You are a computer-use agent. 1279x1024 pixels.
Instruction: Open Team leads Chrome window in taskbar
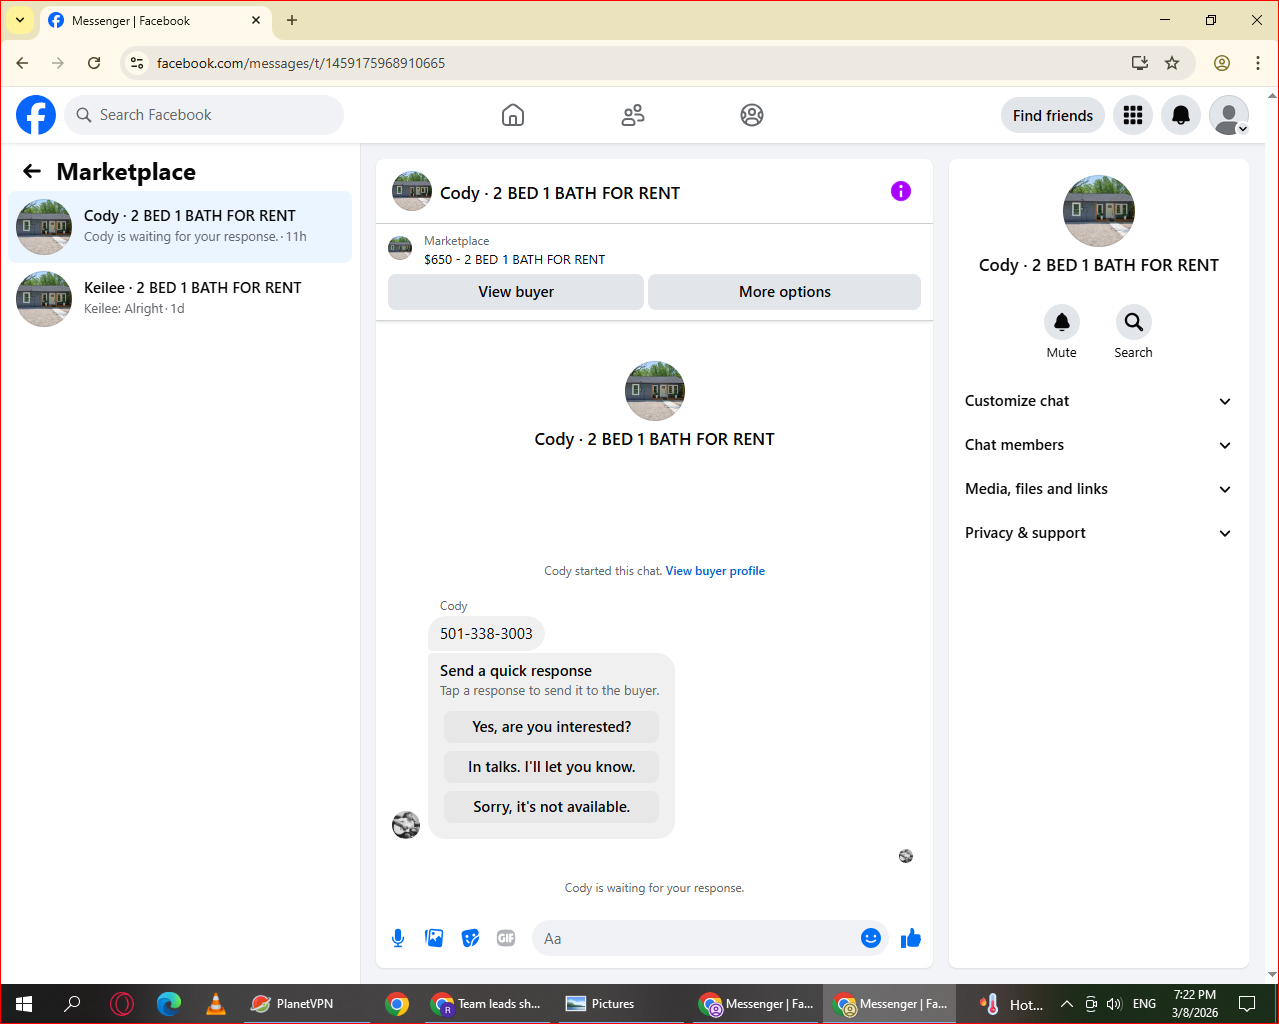coord(487,1004)
